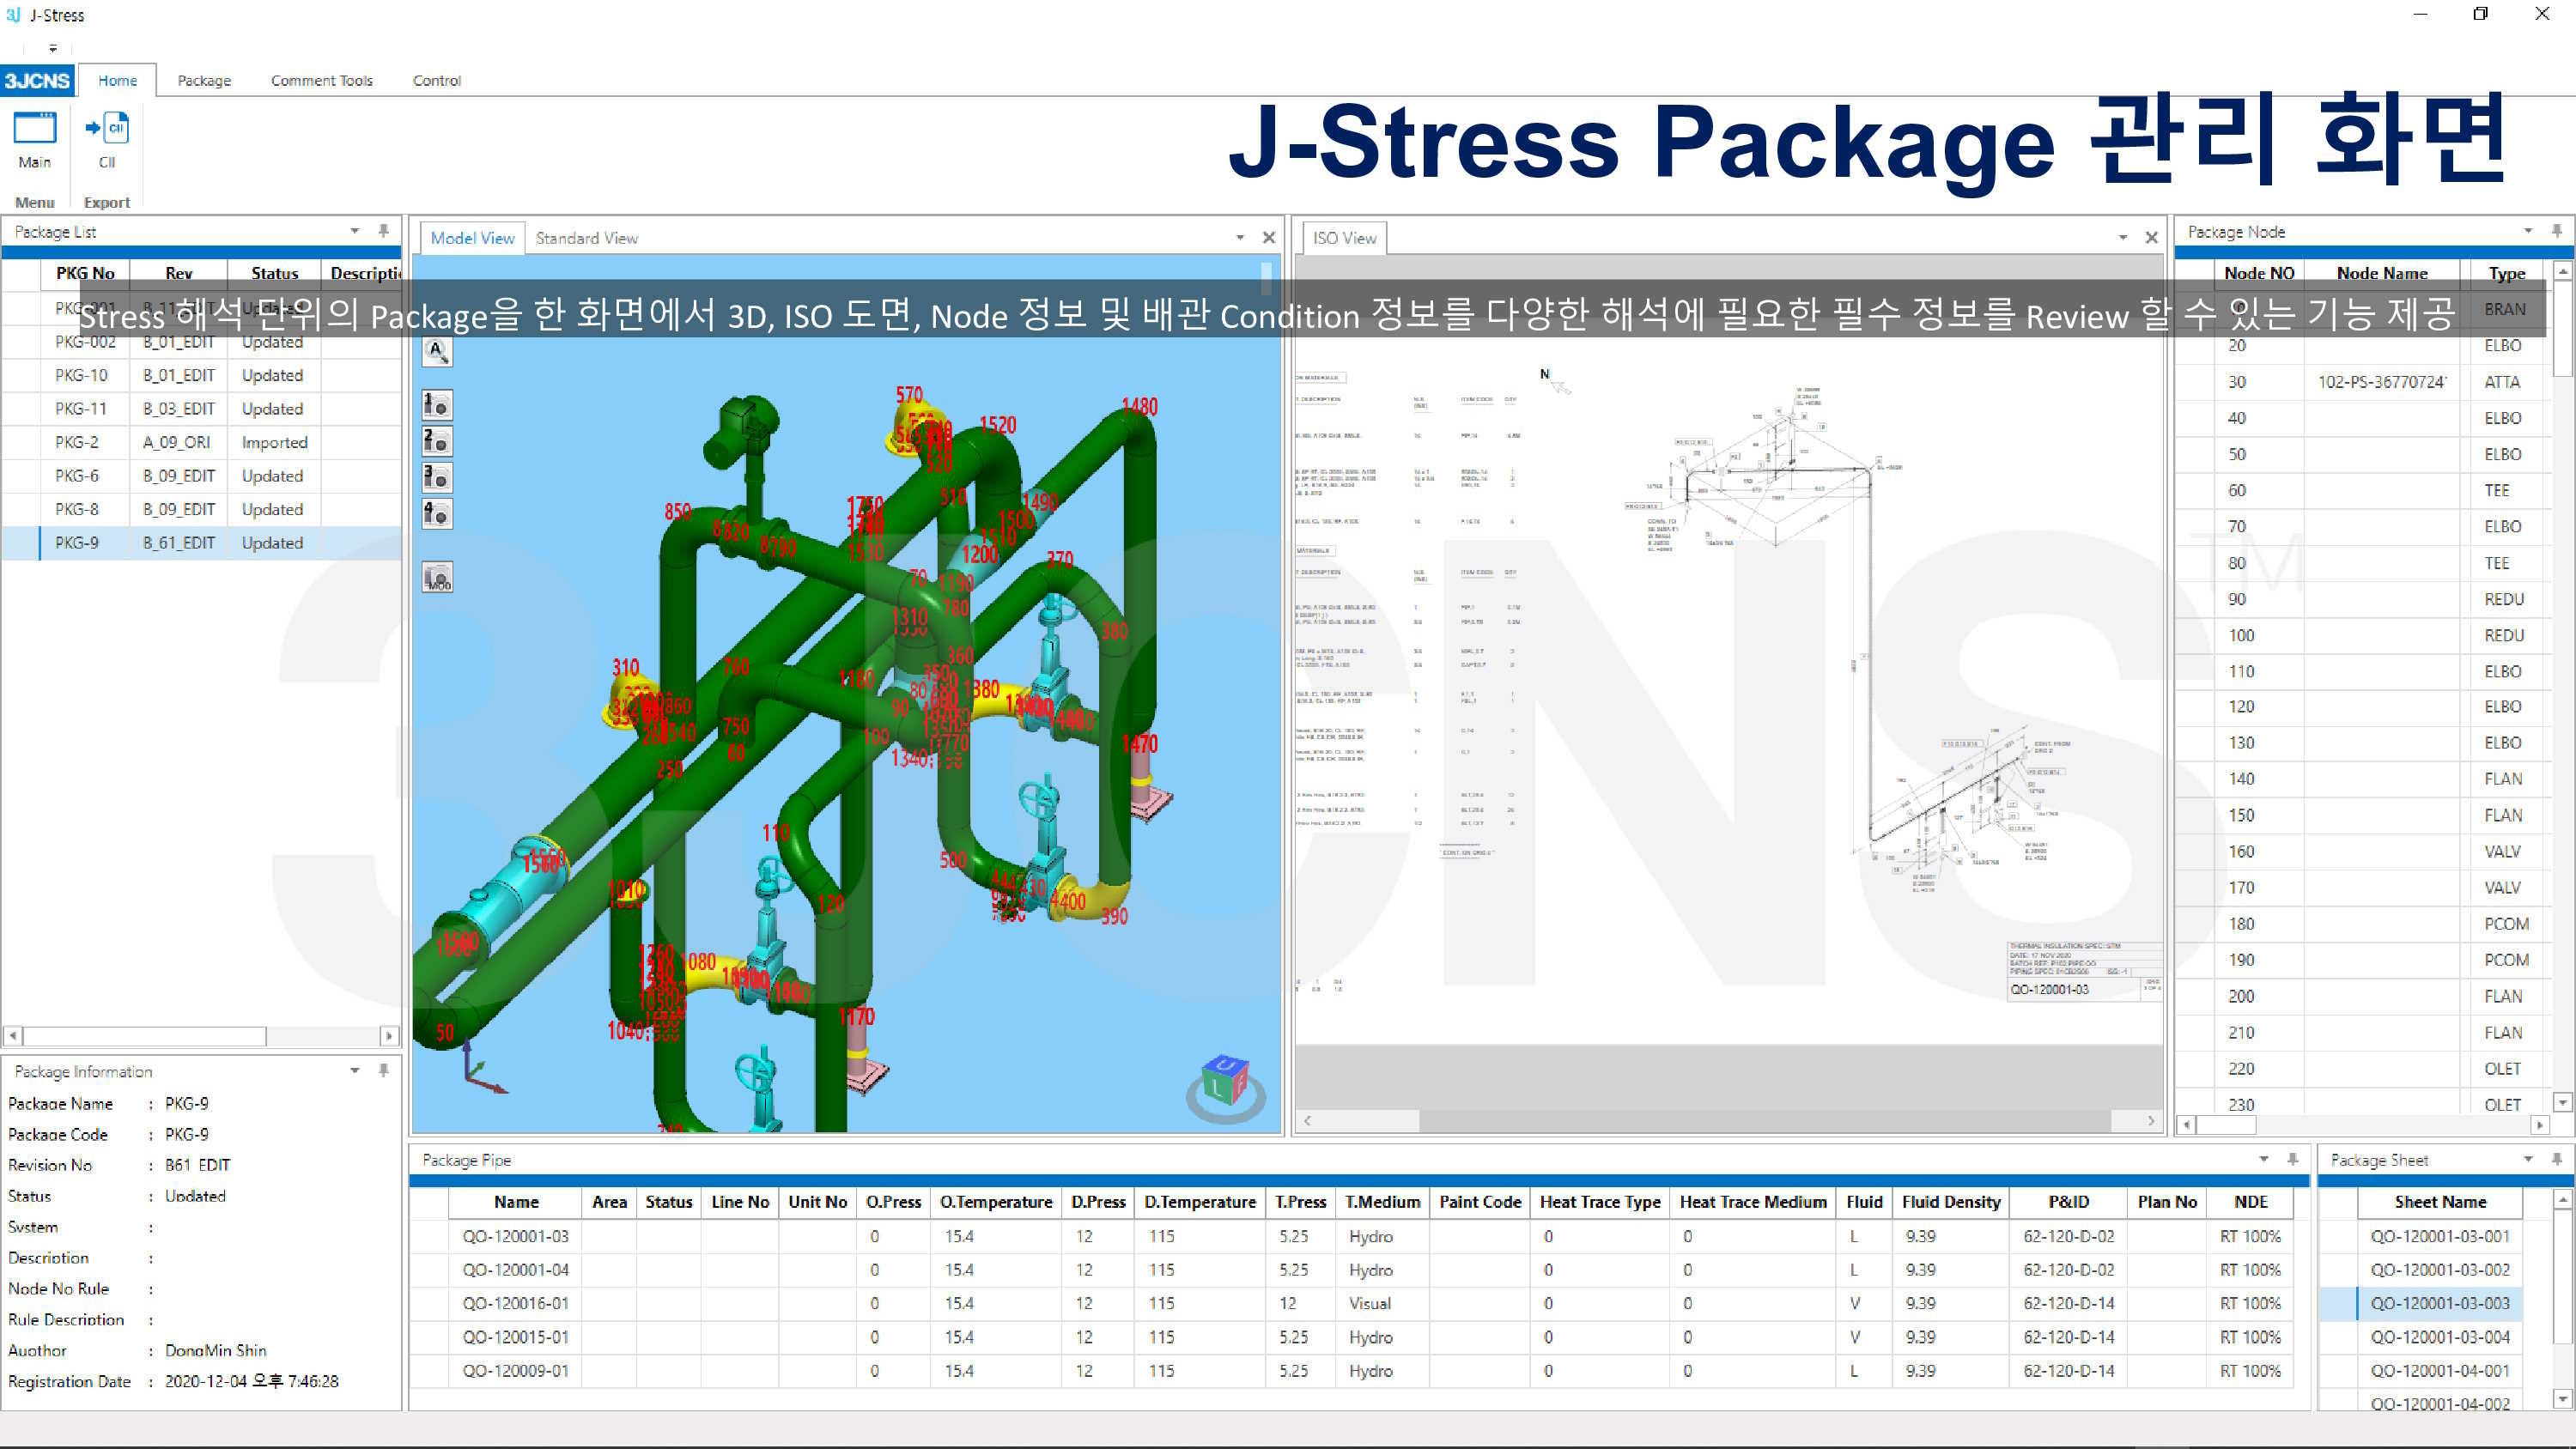Open Package Node panel options dropdown

pyautogui.click(x=2527, y=231)
